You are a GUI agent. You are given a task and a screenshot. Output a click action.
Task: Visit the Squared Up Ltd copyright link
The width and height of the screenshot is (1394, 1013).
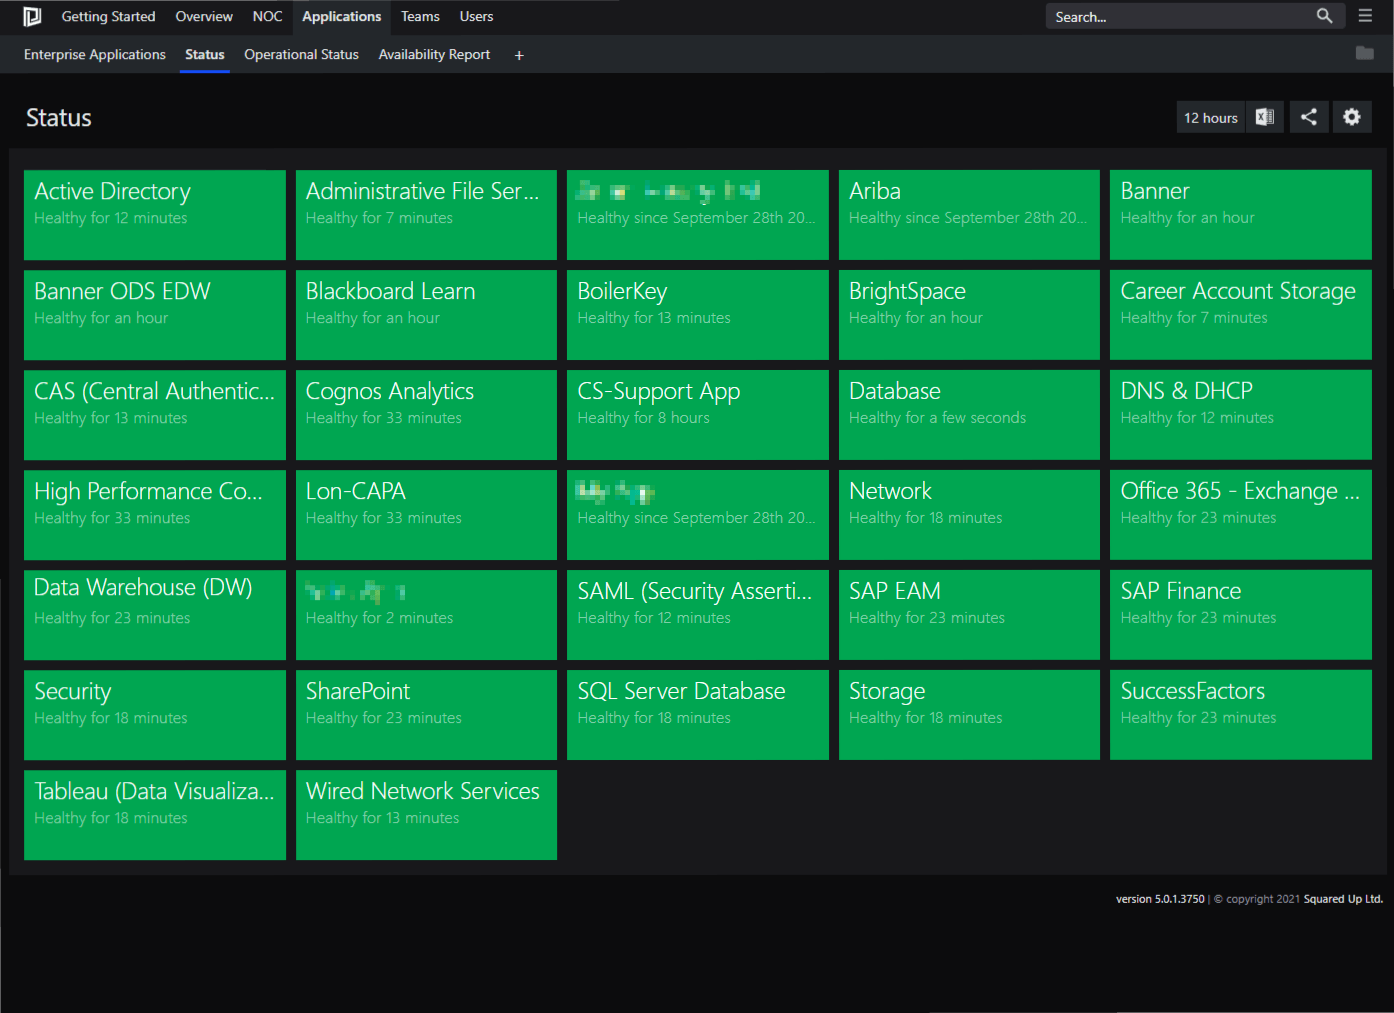pyautogui.click(x=1343, y=898)
